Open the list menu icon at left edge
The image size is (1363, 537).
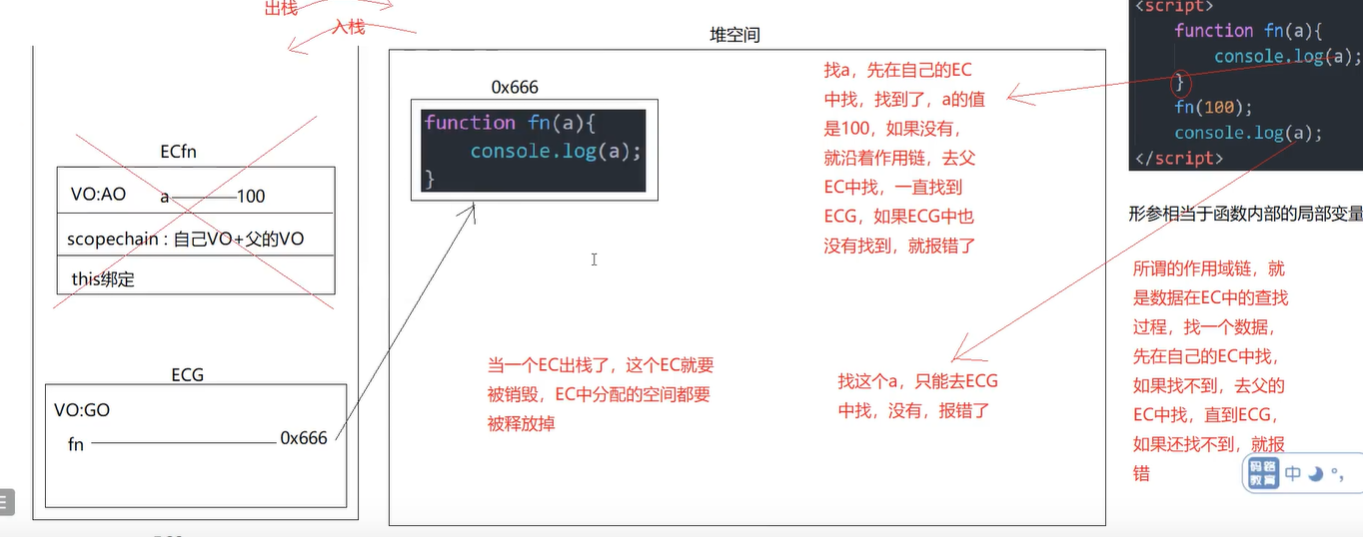click(4, 501)
